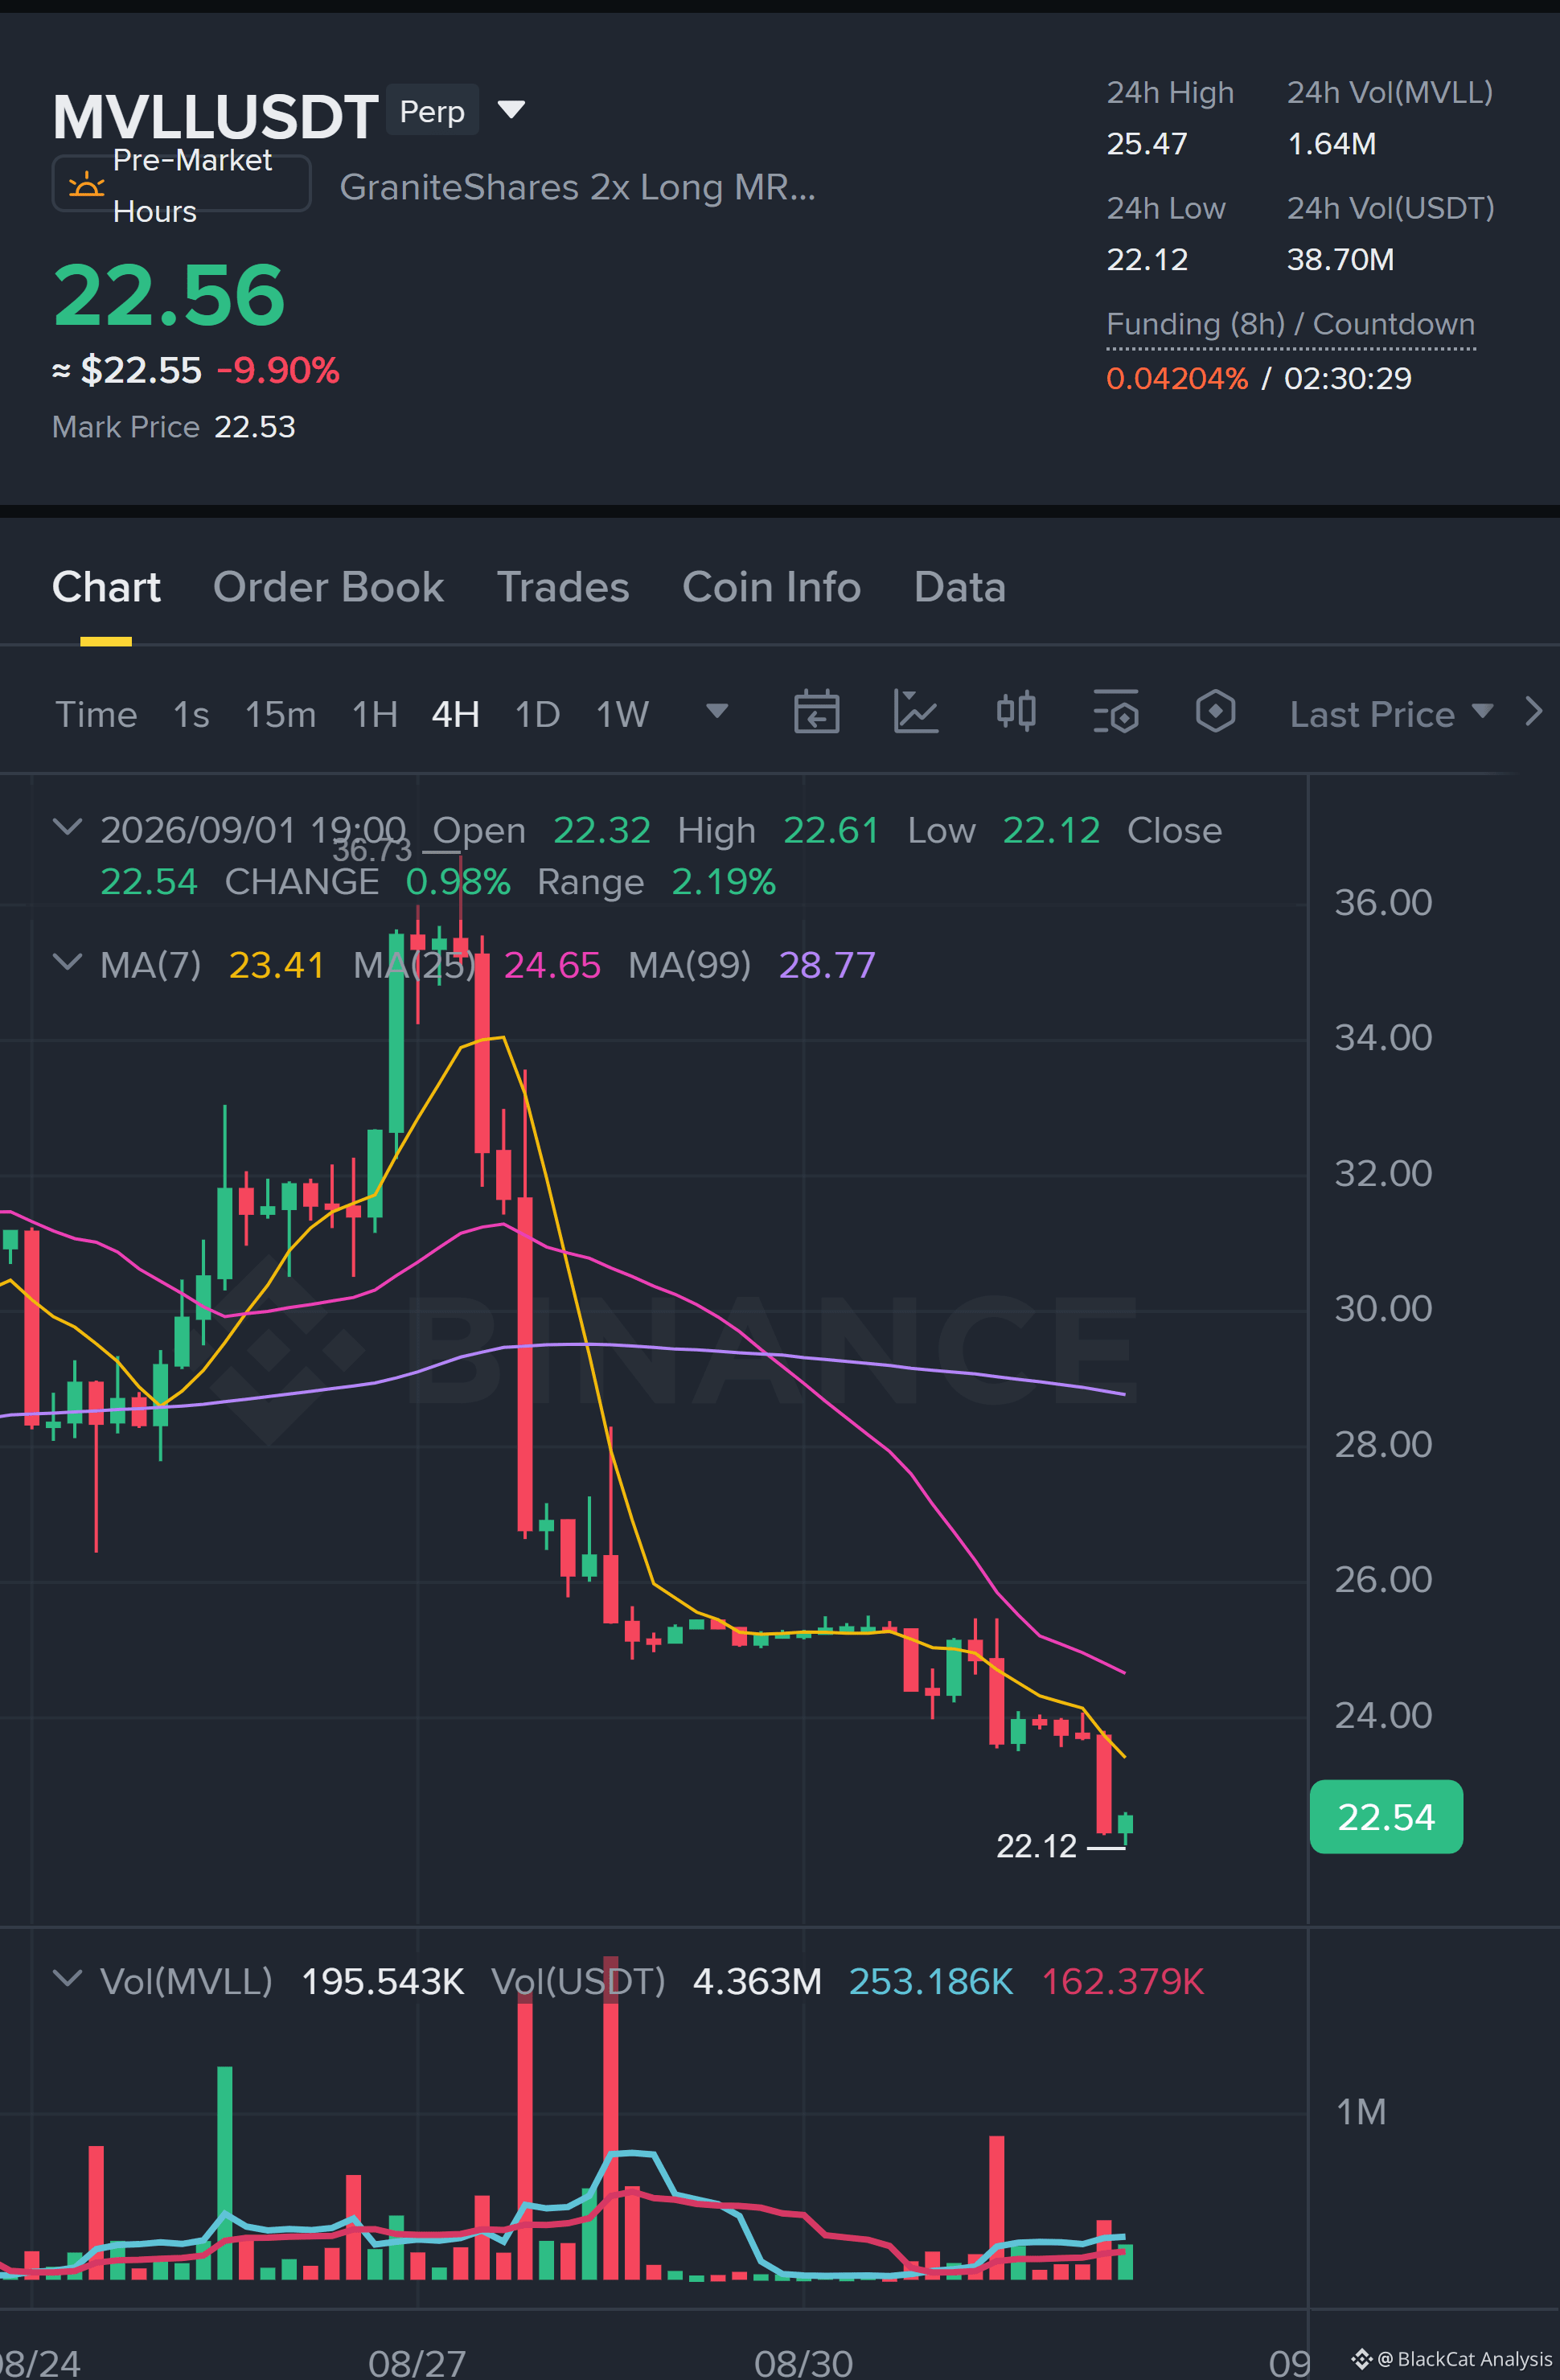Select the 15m timeframe
Image resolution: width=1560 pixels, height=2380 pixels.
tap(280, 715)
